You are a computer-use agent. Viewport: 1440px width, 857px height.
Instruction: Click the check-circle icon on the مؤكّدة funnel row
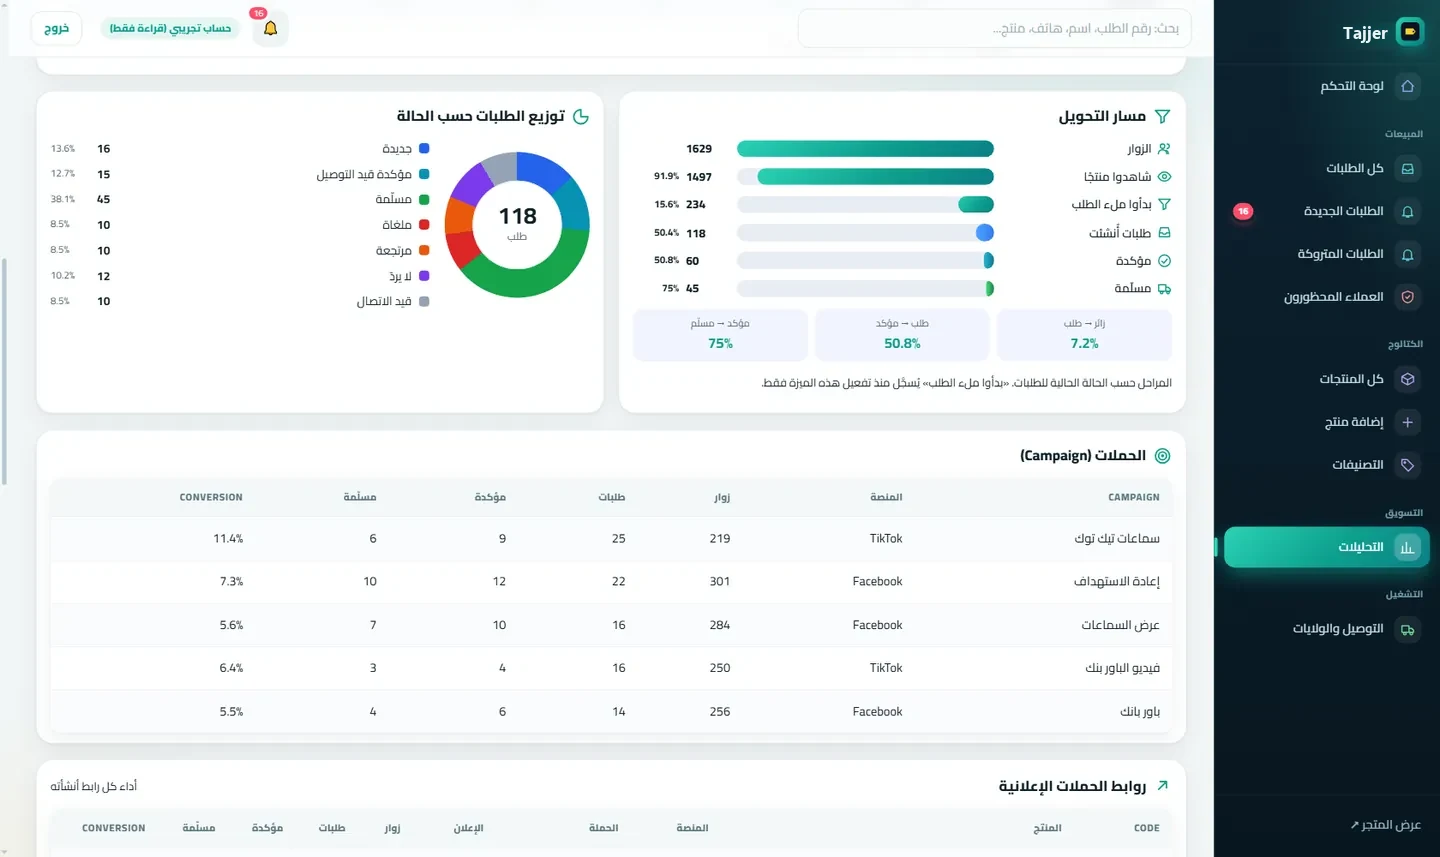(1164, 261)
